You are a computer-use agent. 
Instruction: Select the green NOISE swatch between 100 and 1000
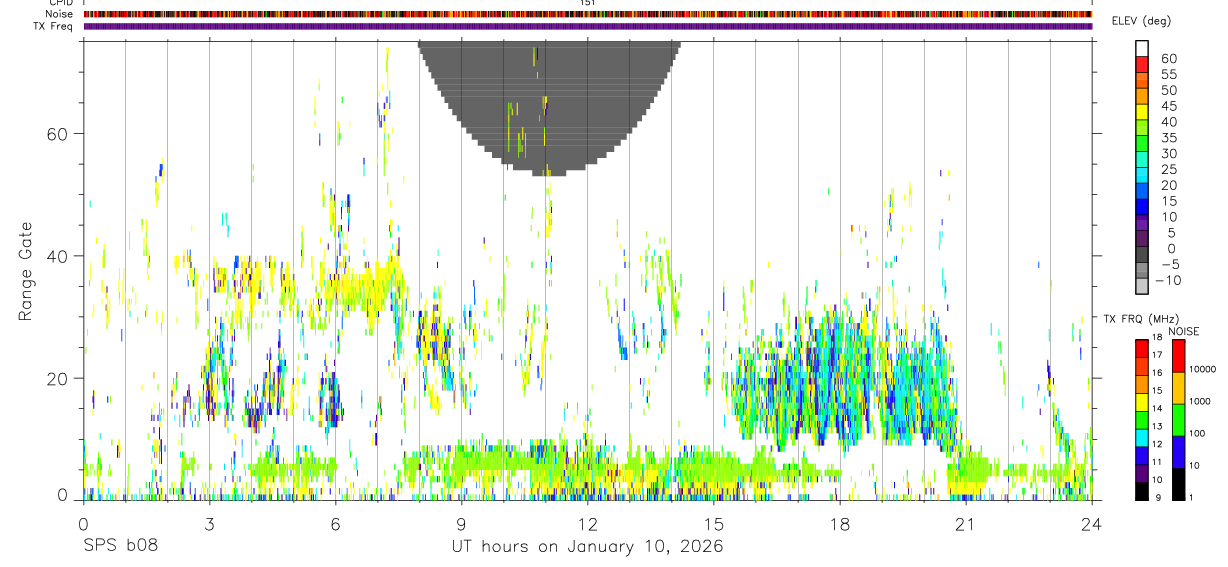point(1178,420)
